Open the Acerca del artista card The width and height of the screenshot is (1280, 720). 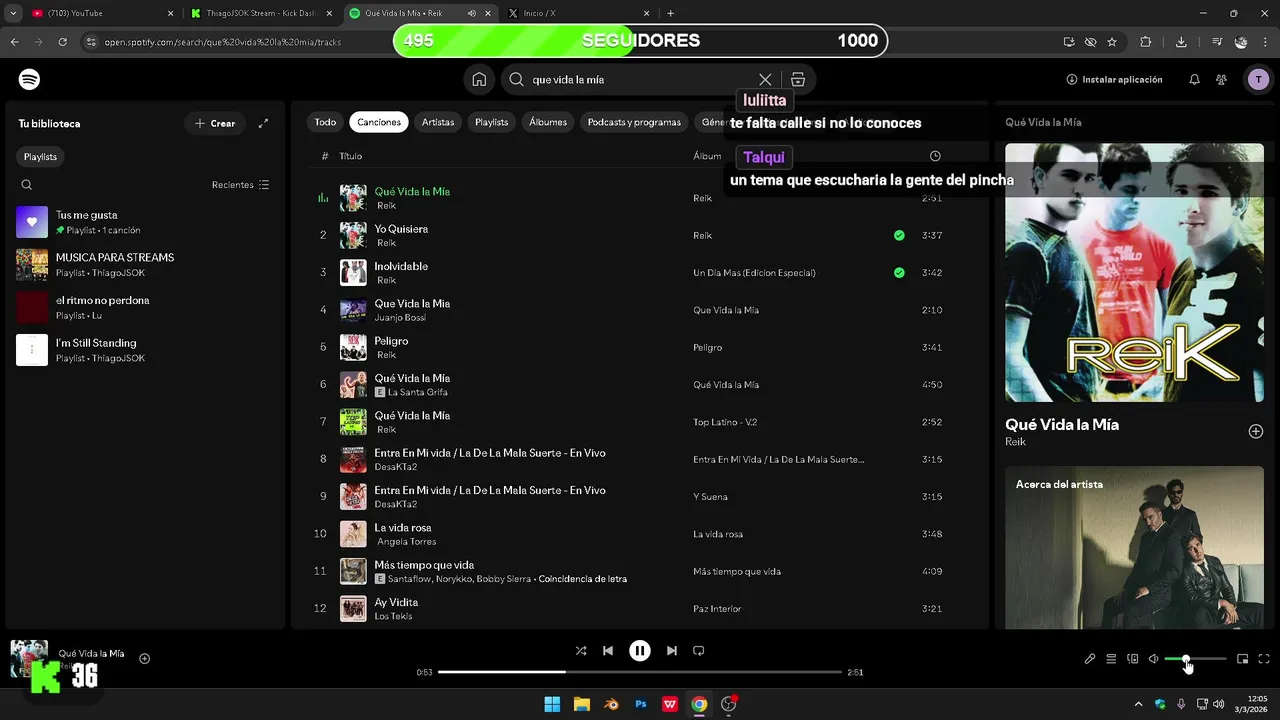pyautogui.click(x=1134, y=548)
